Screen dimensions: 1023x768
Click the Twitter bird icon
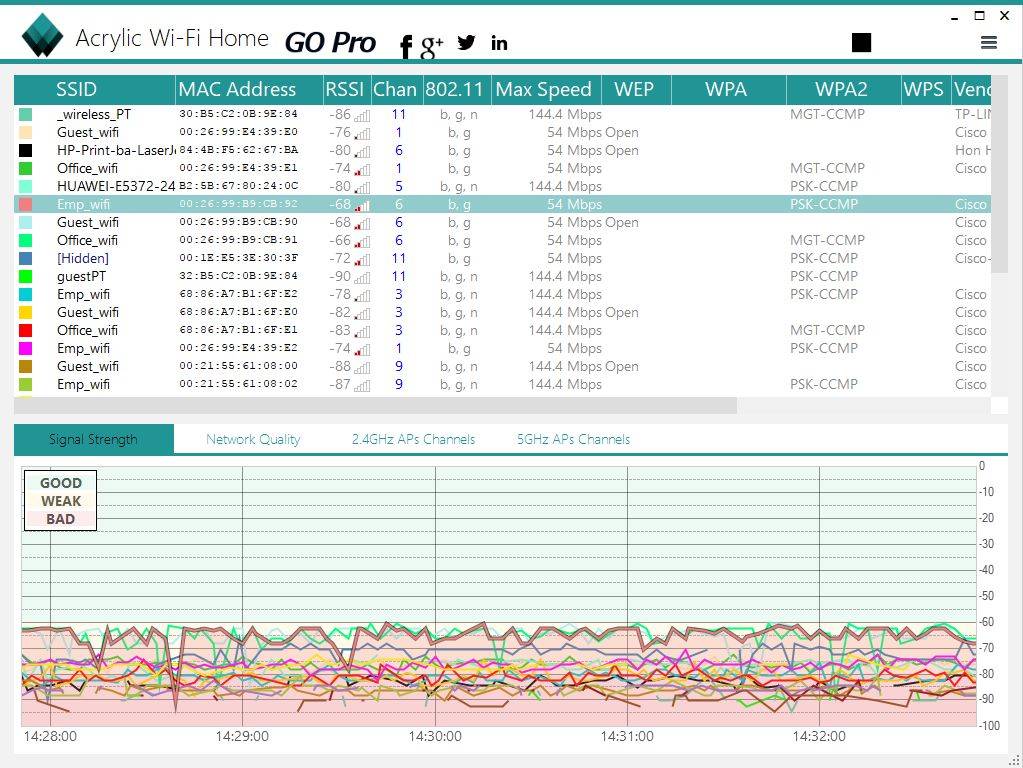point(466,42)
